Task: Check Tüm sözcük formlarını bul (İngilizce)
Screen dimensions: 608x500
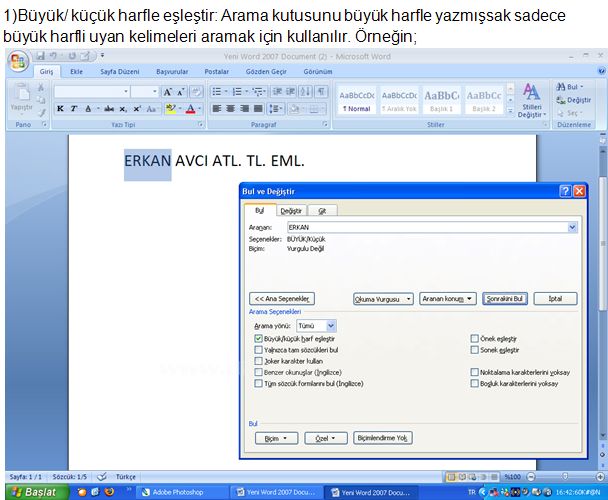Action: coord(258,384)
